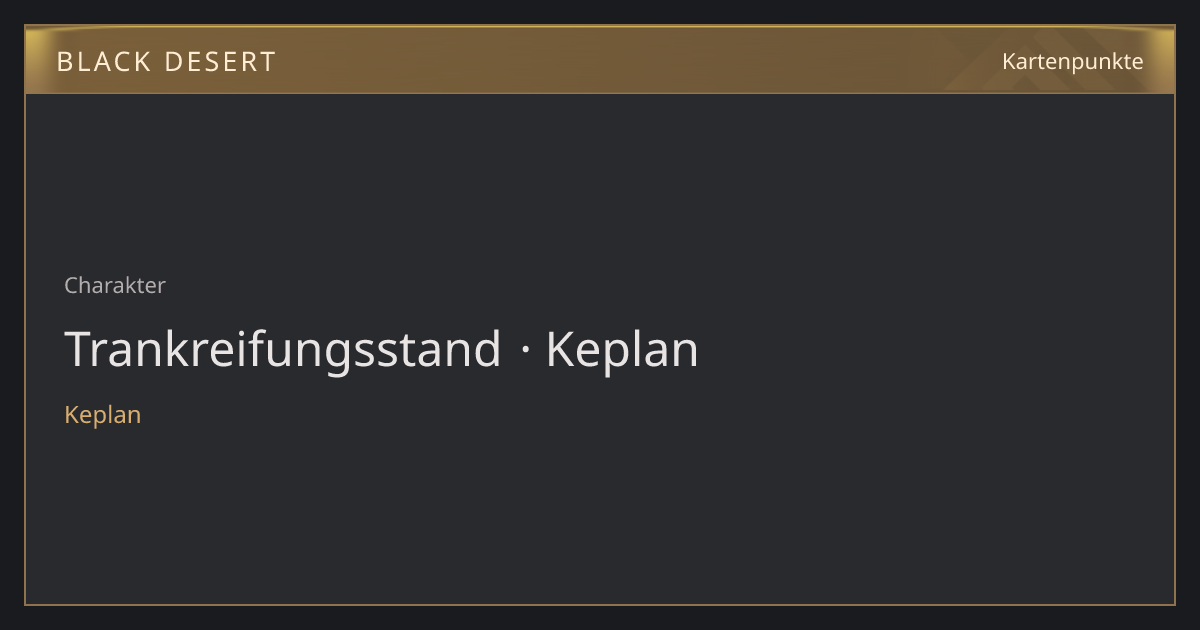This screenshot has height=630, width=1200.
Task: Click the Trankreifungsstand · Keplan heading
Action: (x=381, y=351)
